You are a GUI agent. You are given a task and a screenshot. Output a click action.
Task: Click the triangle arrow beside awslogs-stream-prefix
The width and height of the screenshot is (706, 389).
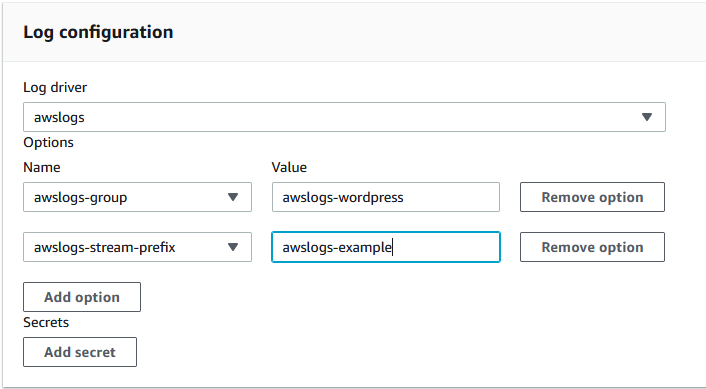233,247
